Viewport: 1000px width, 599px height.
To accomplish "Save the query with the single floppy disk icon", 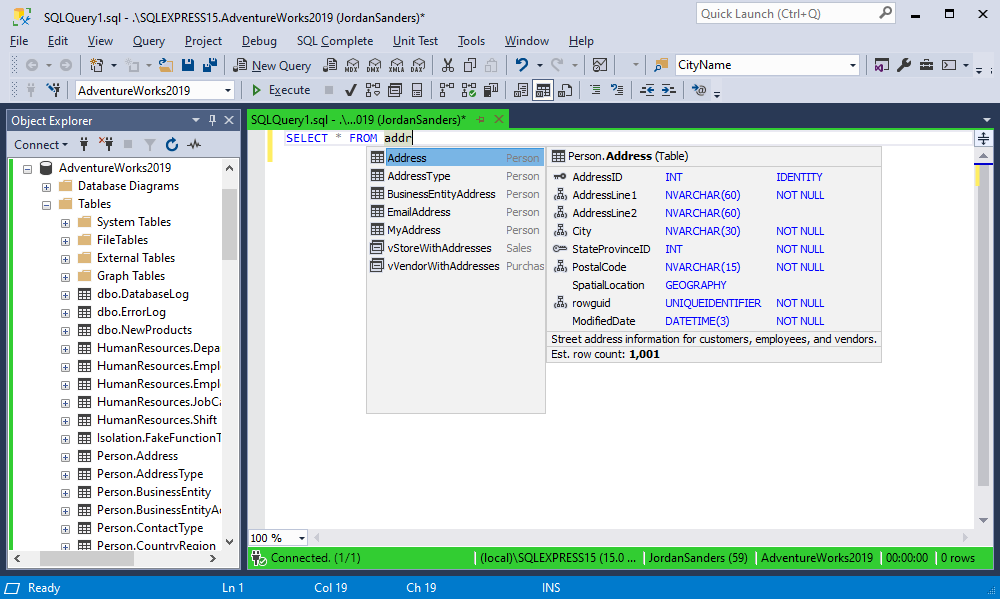I will point(188,65).
